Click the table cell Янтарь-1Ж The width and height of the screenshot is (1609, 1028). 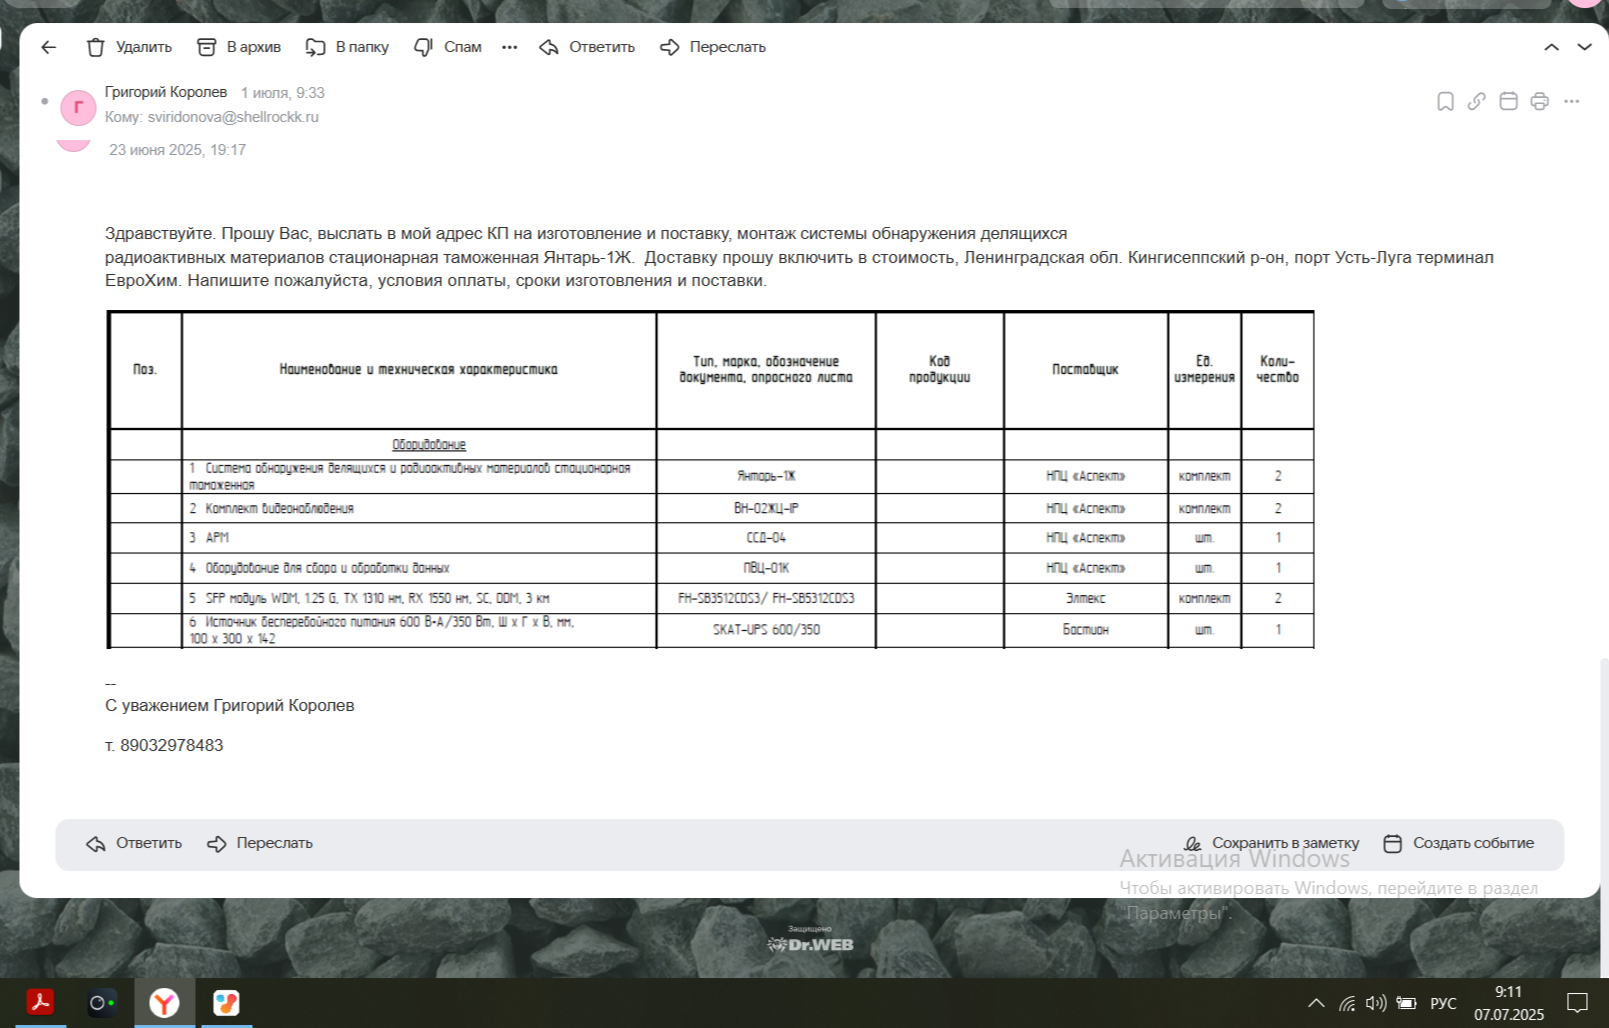(x=766, y=476)
